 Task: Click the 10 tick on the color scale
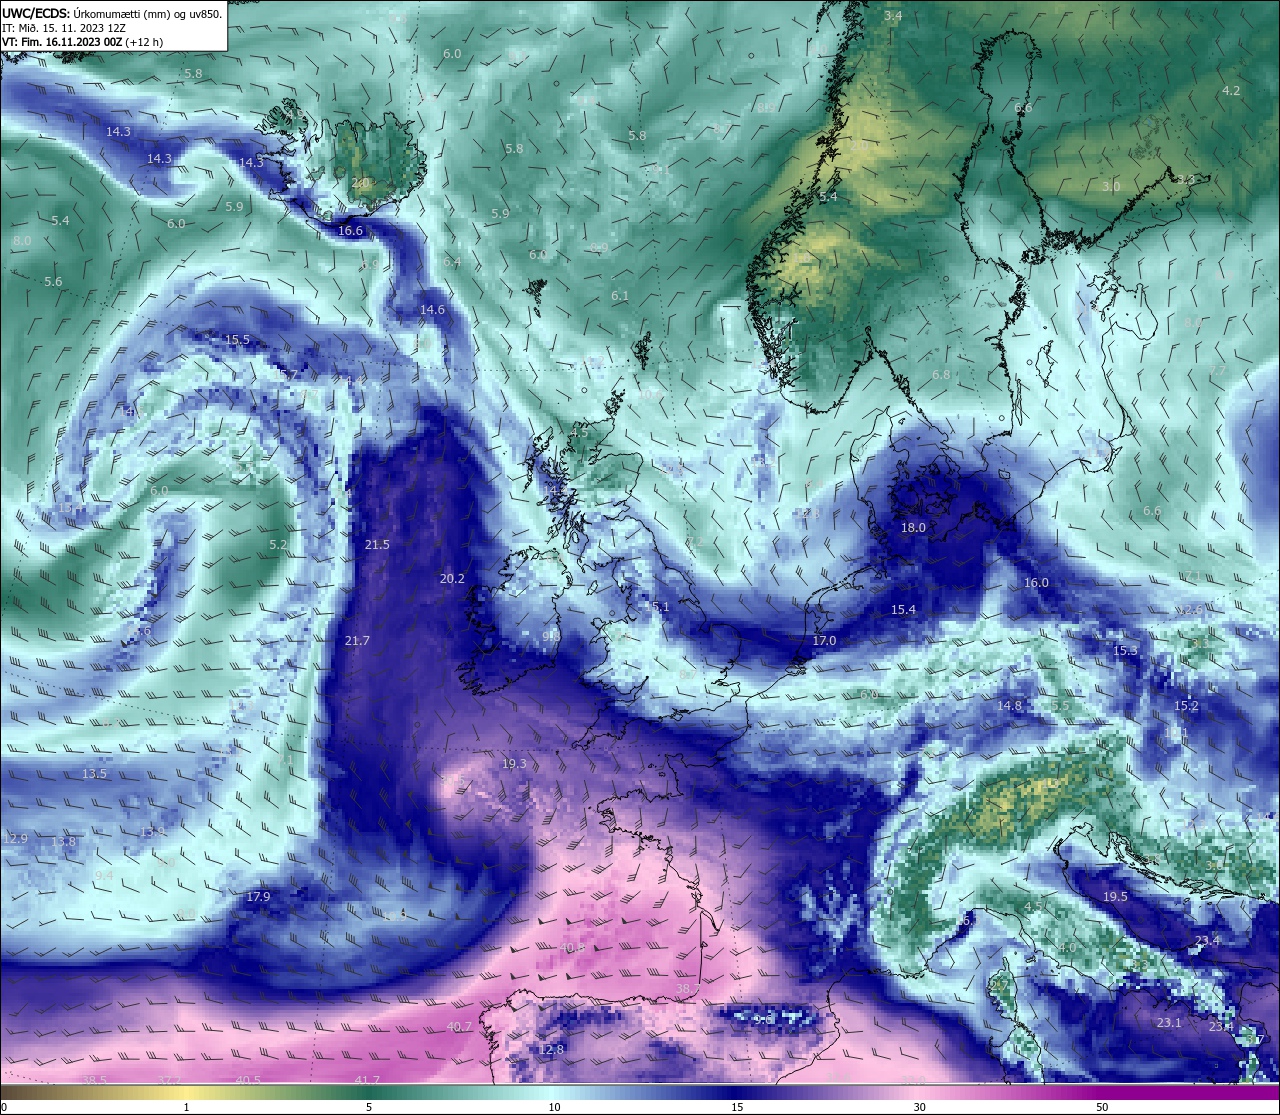[553, 1107]
